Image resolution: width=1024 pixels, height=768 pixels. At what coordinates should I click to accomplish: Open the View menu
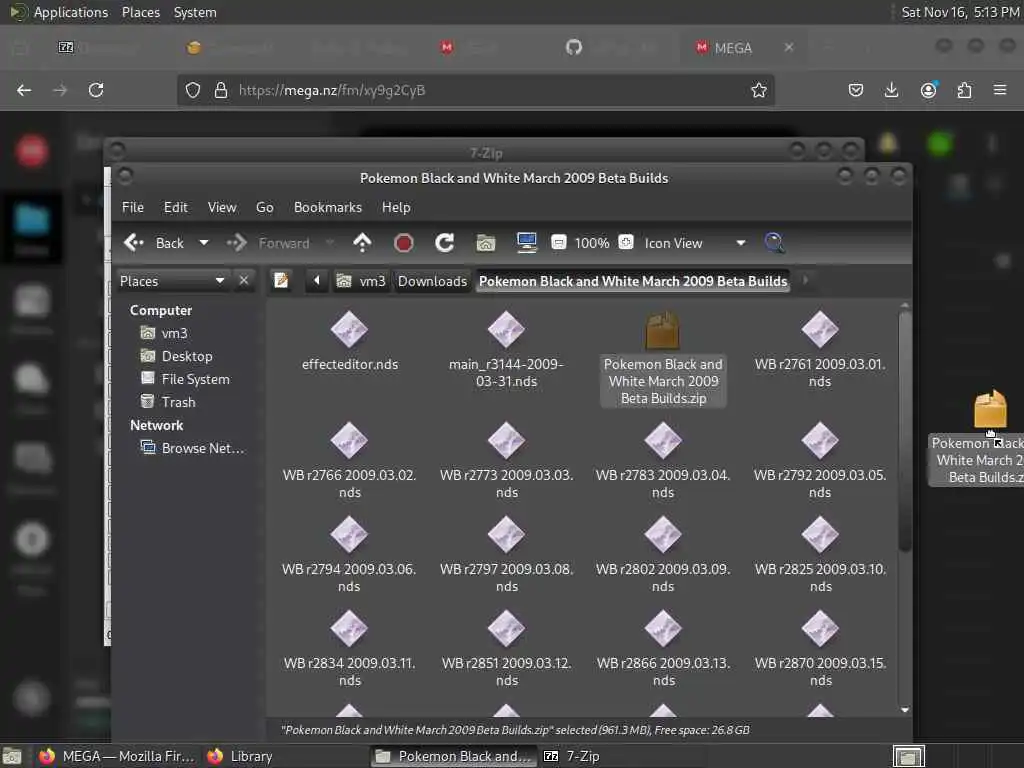coord(222,207)
